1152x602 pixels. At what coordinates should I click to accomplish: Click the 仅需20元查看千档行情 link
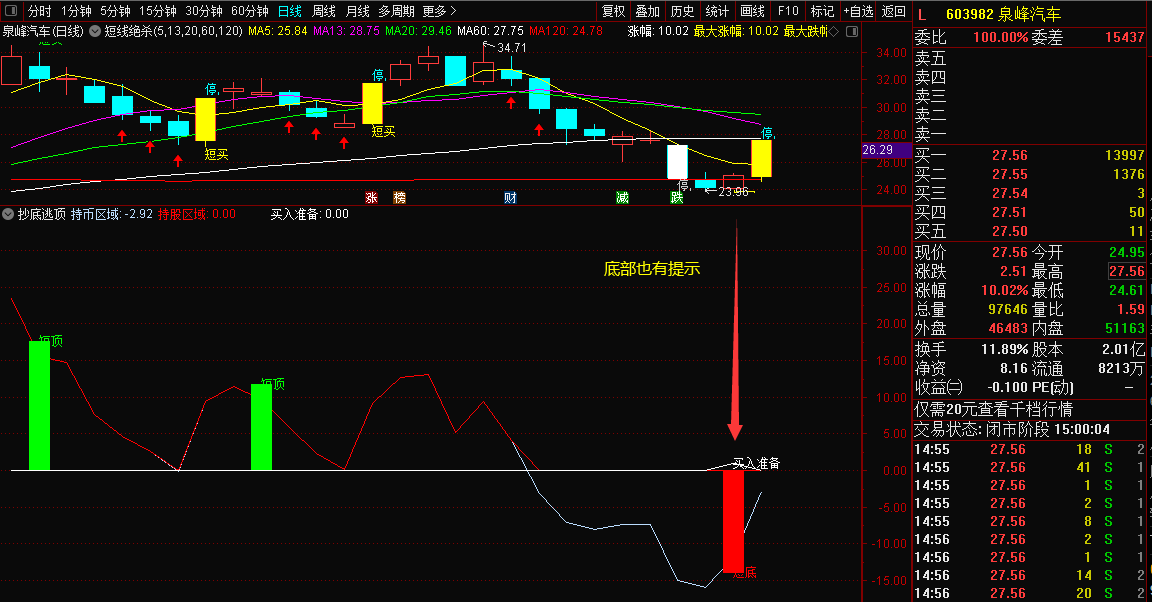coord(993,409)
